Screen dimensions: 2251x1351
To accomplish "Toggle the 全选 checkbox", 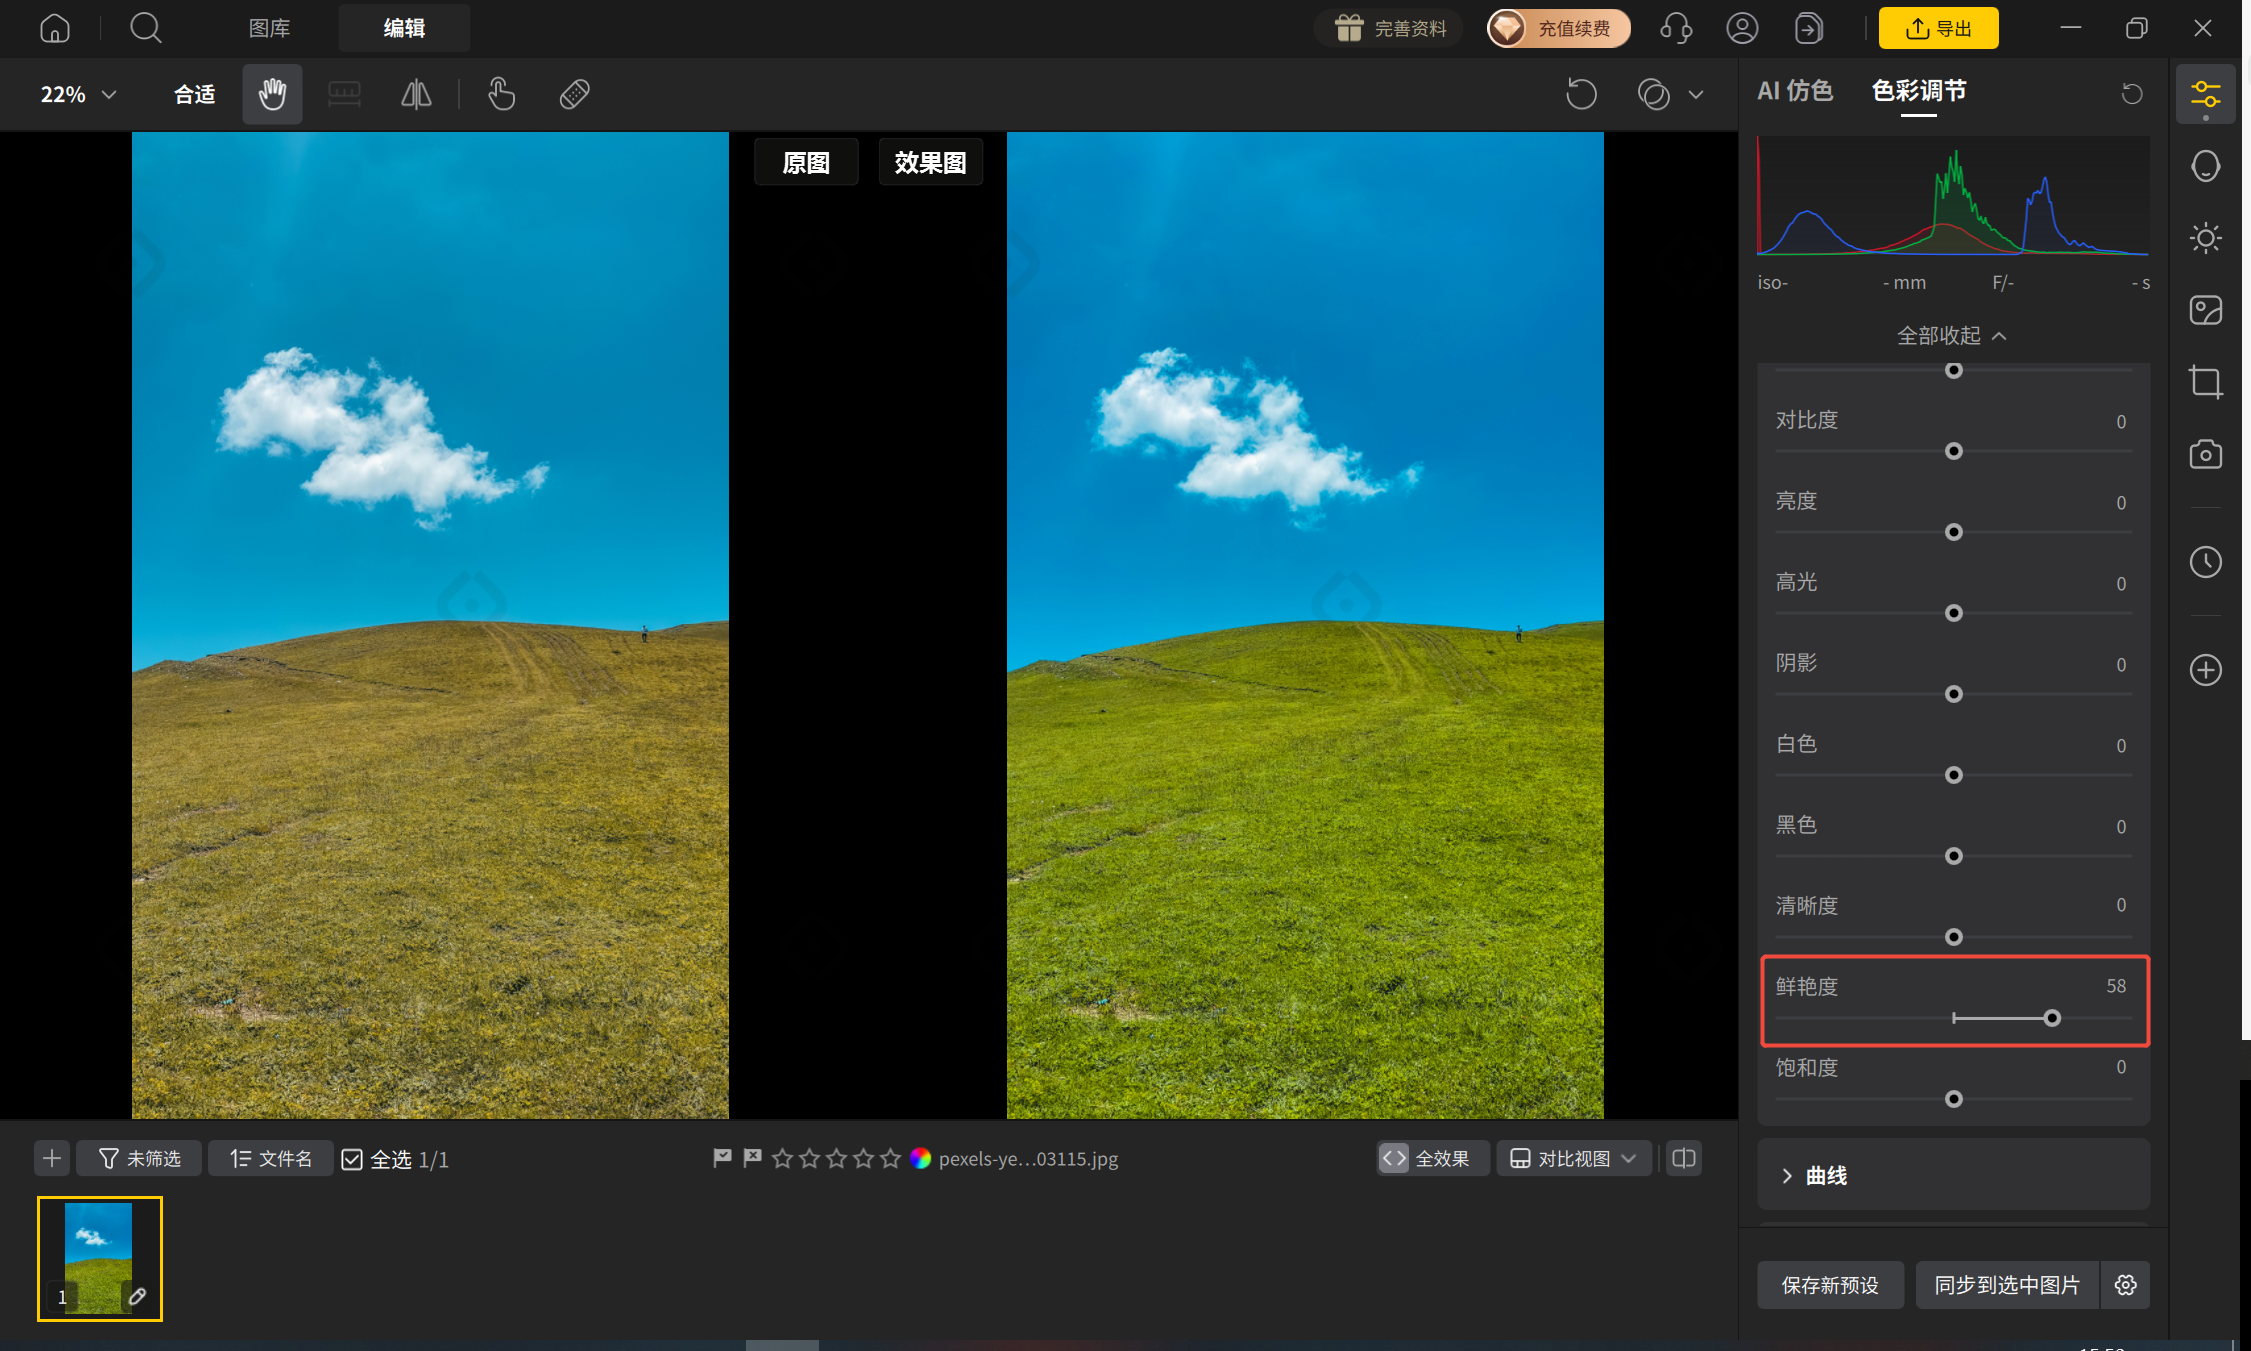I will [x=352, y=1159].
